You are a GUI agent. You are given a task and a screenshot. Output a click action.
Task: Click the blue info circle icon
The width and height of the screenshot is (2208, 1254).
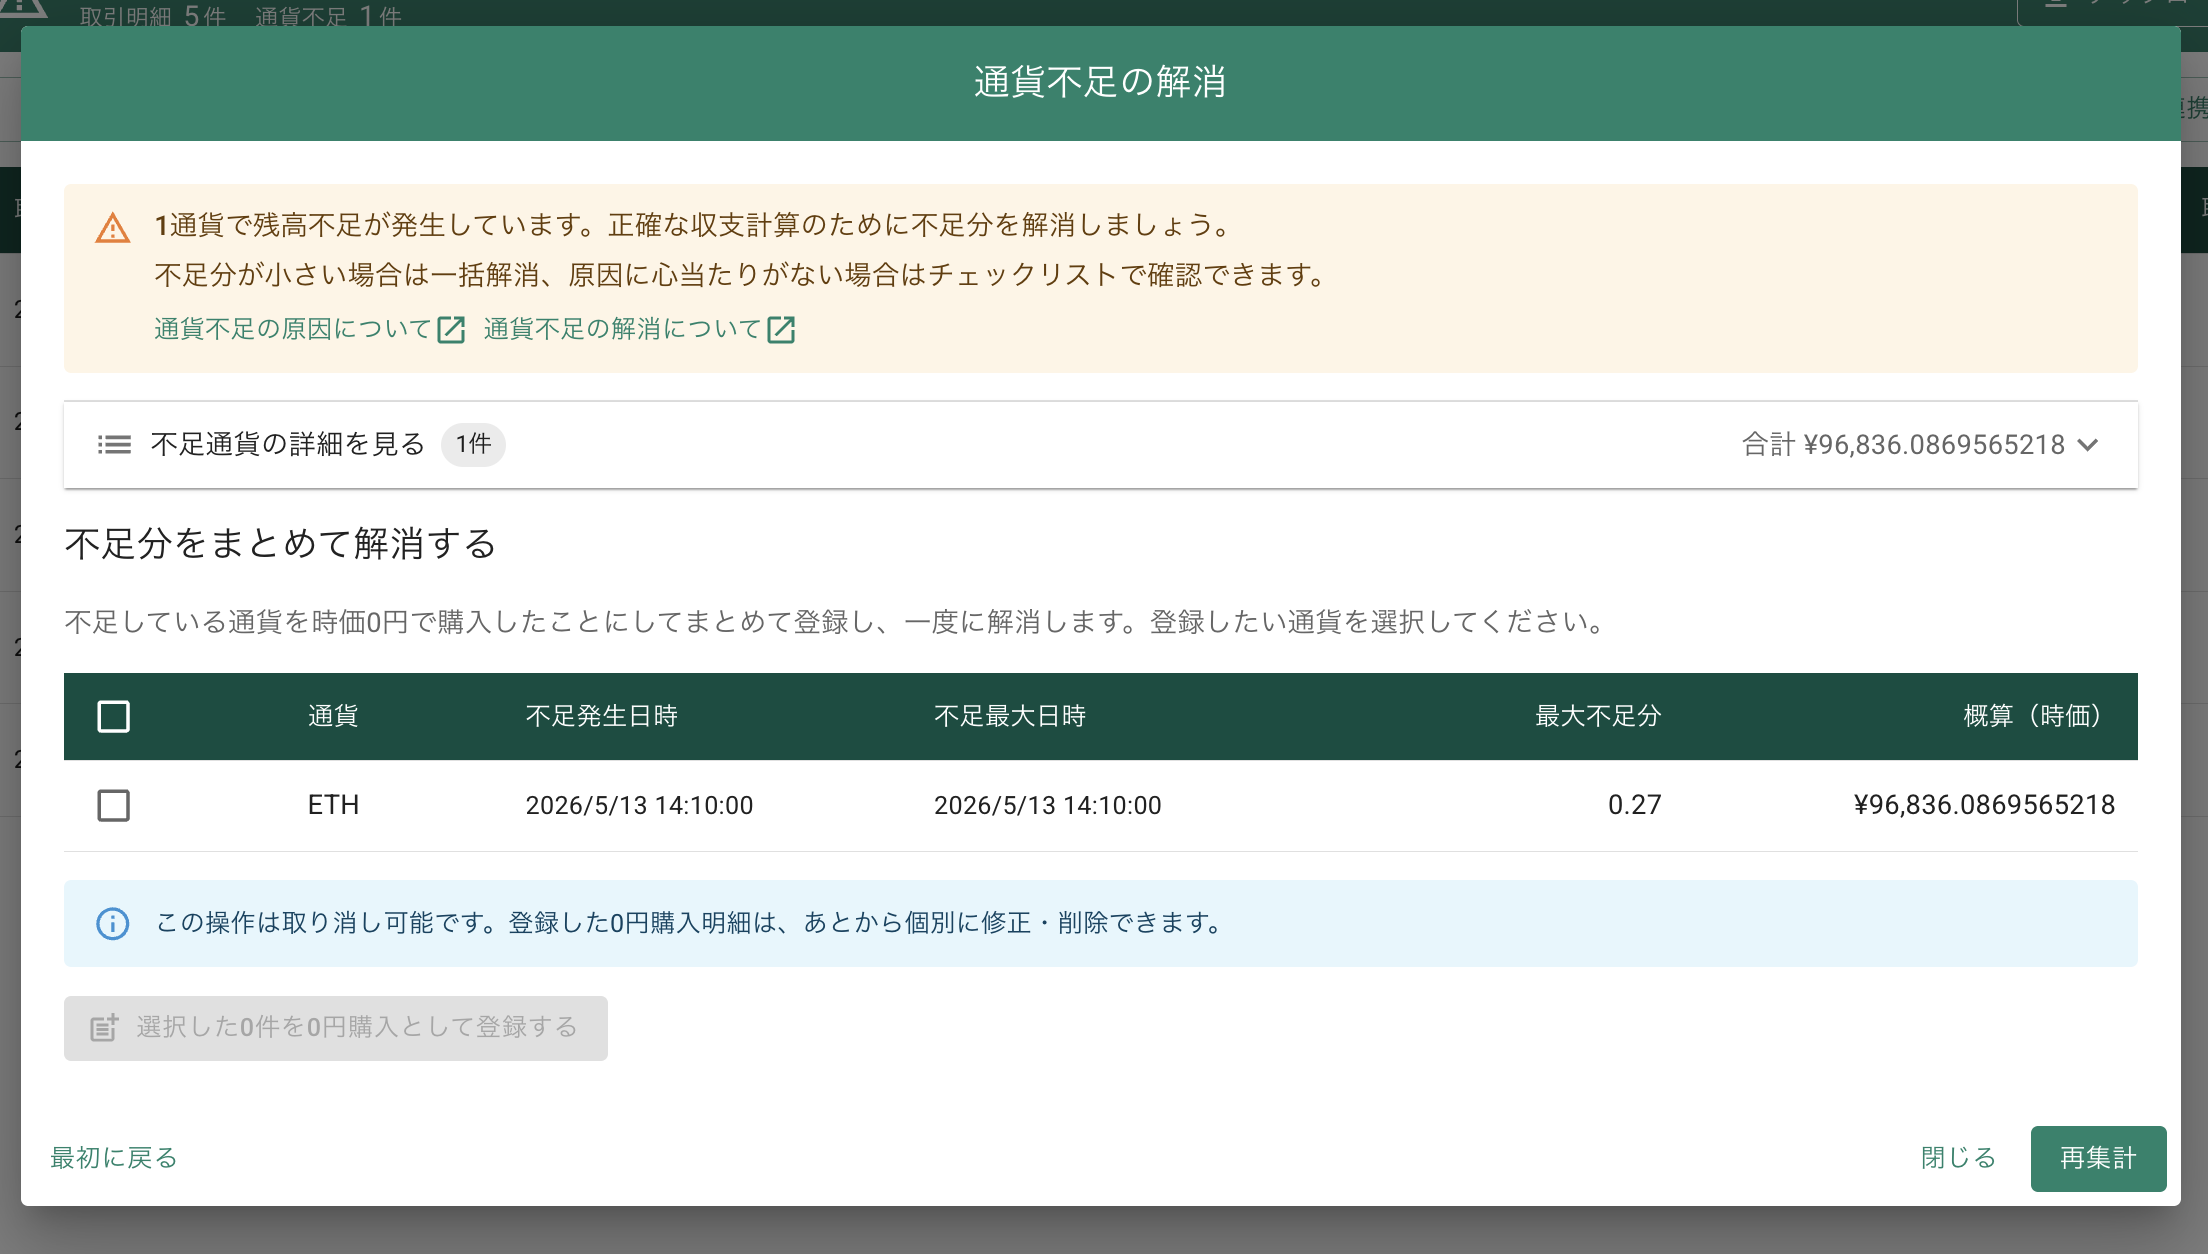(x=112, y=923)
